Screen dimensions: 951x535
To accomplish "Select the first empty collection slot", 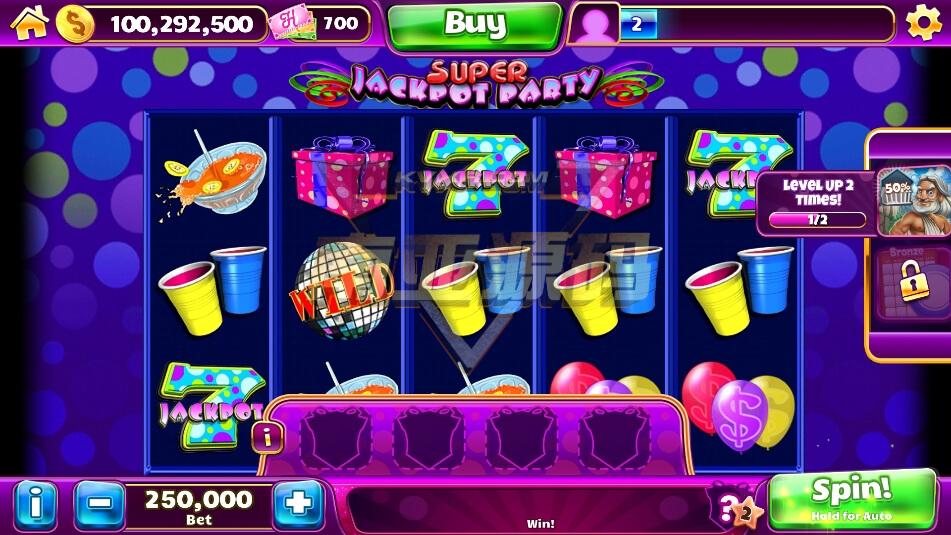I will [x=335, y=437].
